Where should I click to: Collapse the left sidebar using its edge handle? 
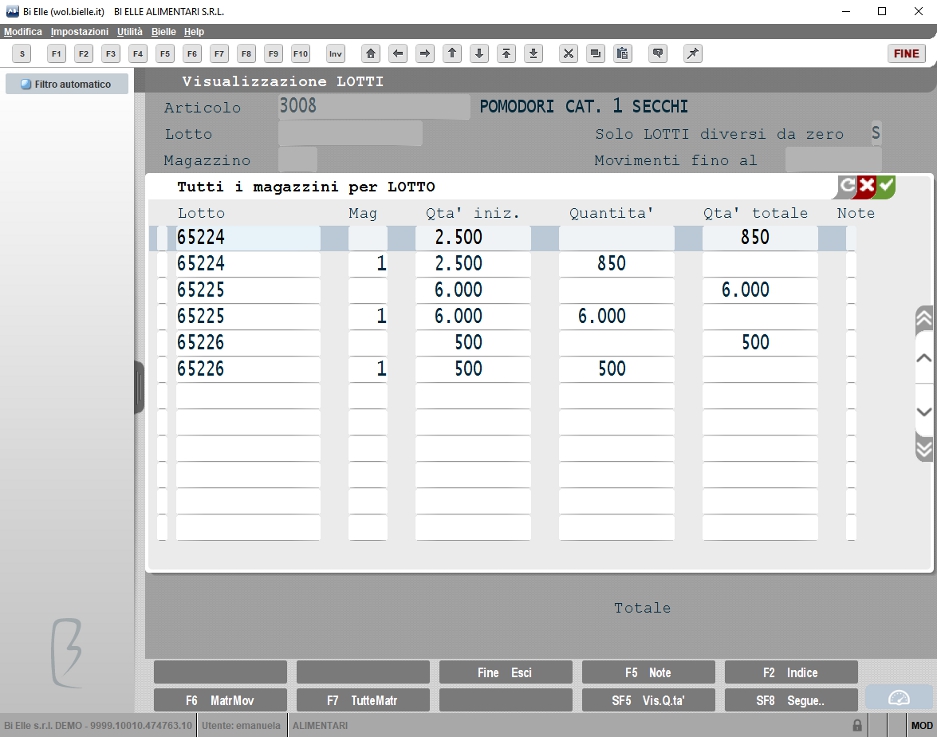tap(139, 387)
